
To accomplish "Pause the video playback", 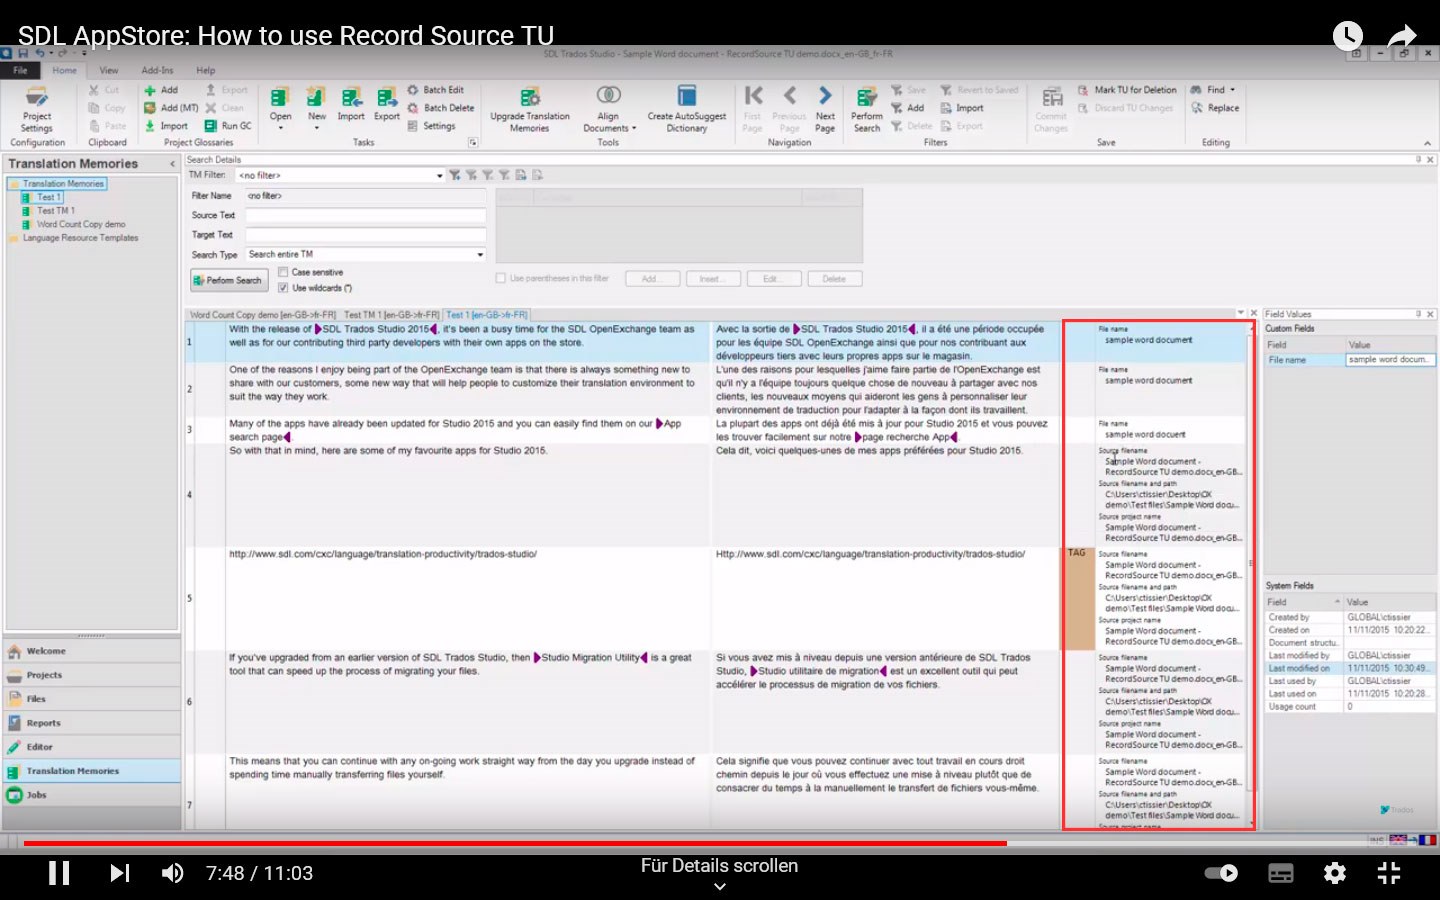I will [x=59, y=872].
